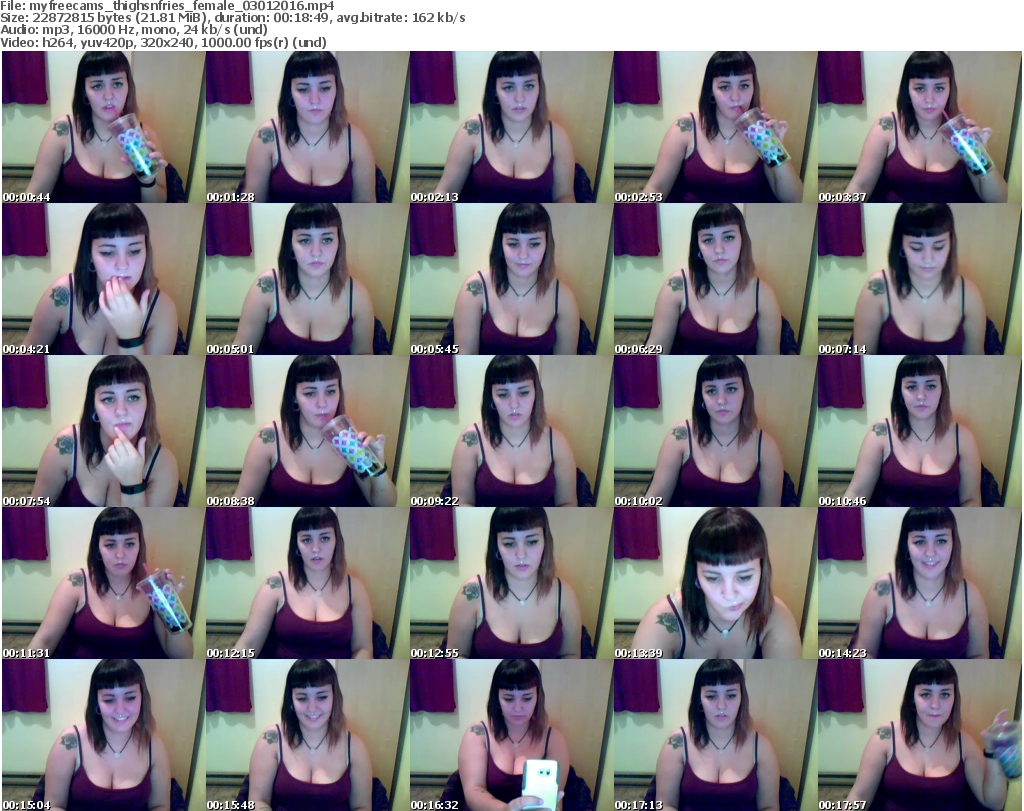Viewport: 1024px width, 811px height.
Task: Click the Video h264 info line
Action: point(163,42)
